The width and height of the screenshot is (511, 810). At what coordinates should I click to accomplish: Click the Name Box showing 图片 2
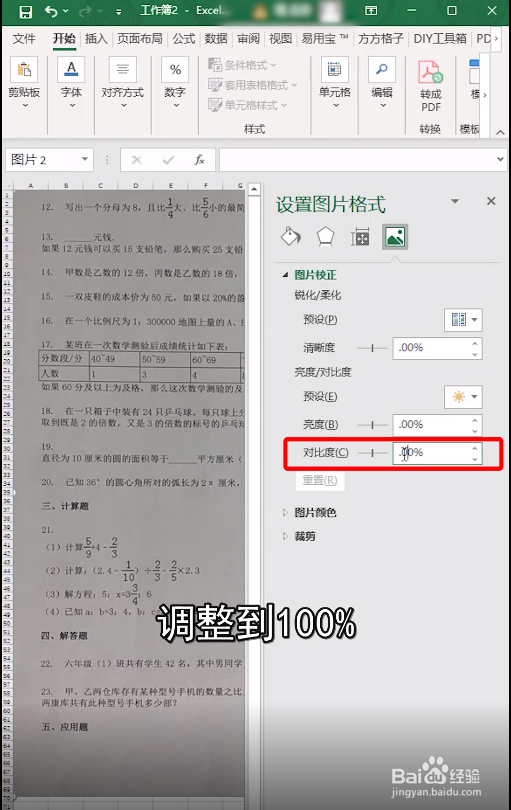pos(43,160)
